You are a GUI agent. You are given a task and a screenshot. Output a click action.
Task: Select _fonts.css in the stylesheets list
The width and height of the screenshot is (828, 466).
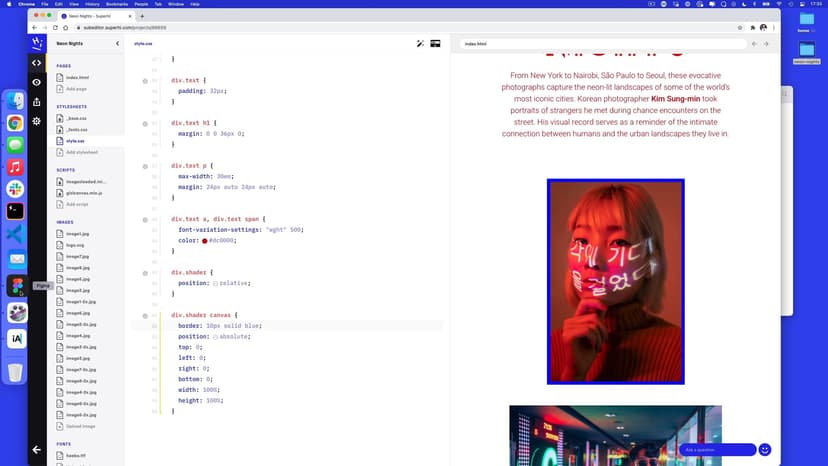(x=75, y=130)
